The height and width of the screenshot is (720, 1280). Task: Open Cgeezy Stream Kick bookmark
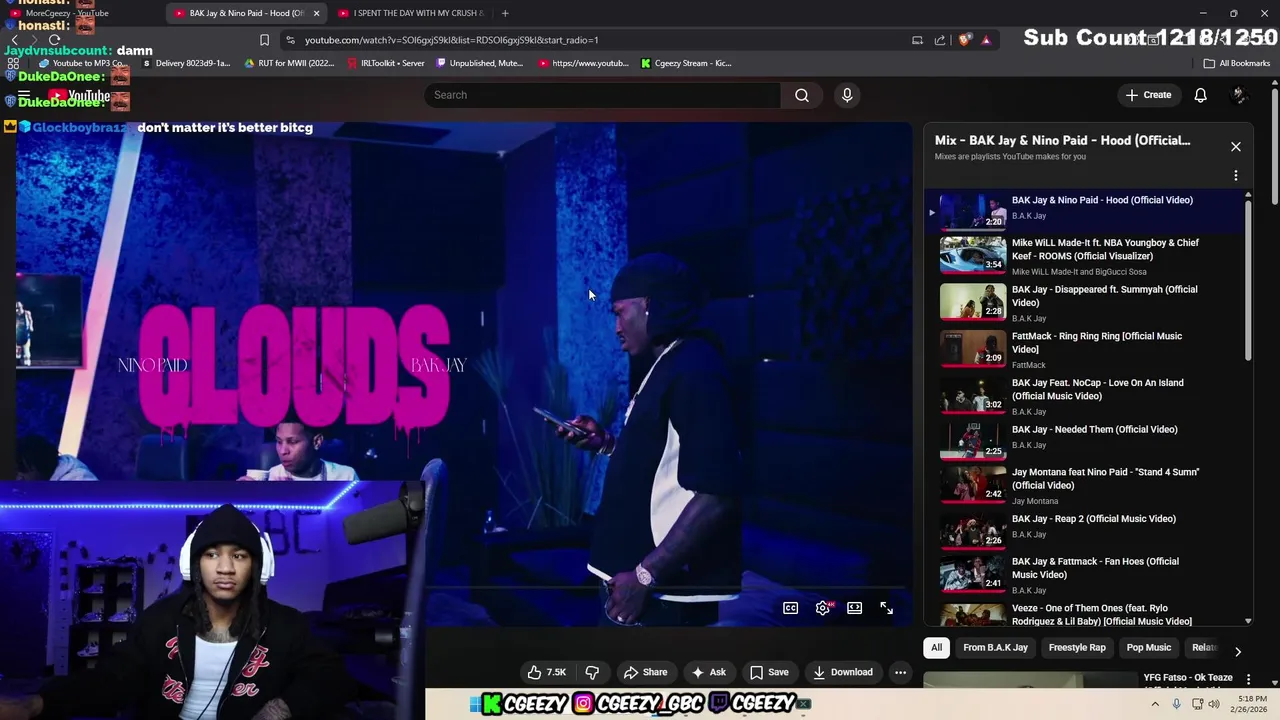[686, 63]
